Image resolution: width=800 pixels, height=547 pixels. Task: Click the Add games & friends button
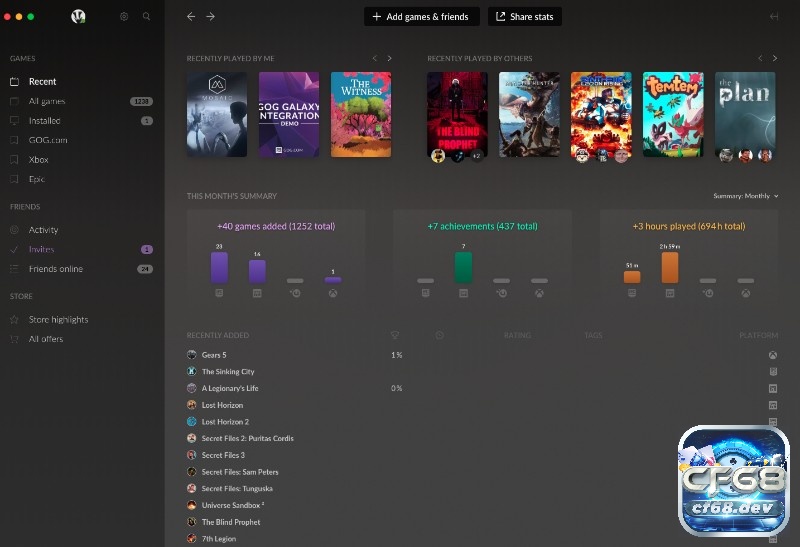pos(421,16)
